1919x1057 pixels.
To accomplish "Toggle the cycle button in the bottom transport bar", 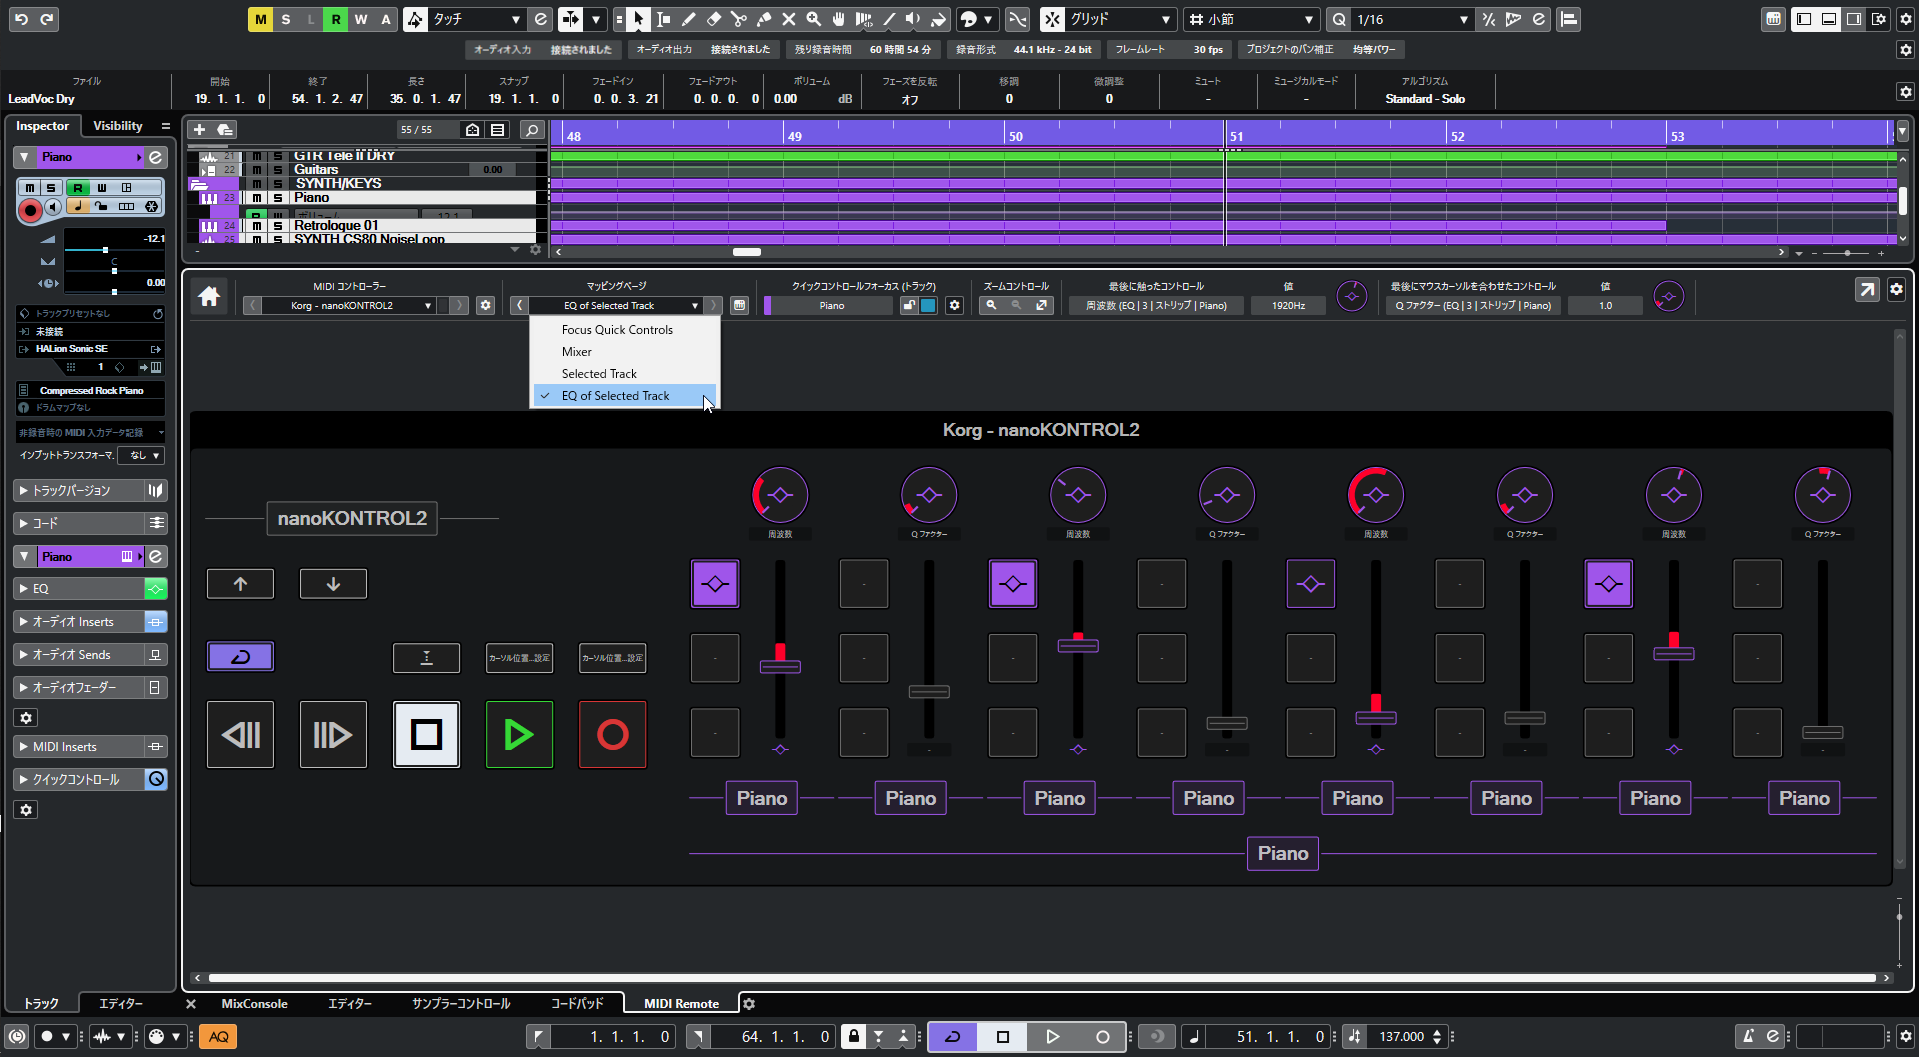I will 952,1037.
